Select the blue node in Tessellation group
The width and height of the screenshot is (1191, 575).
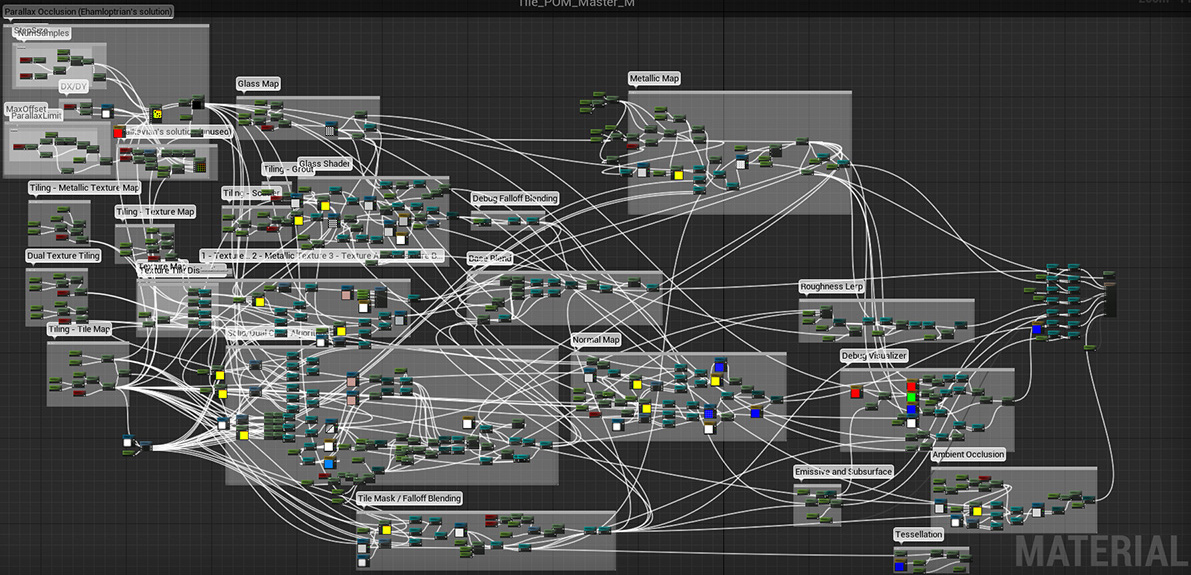pyautogui.click(x=900, y=567)
